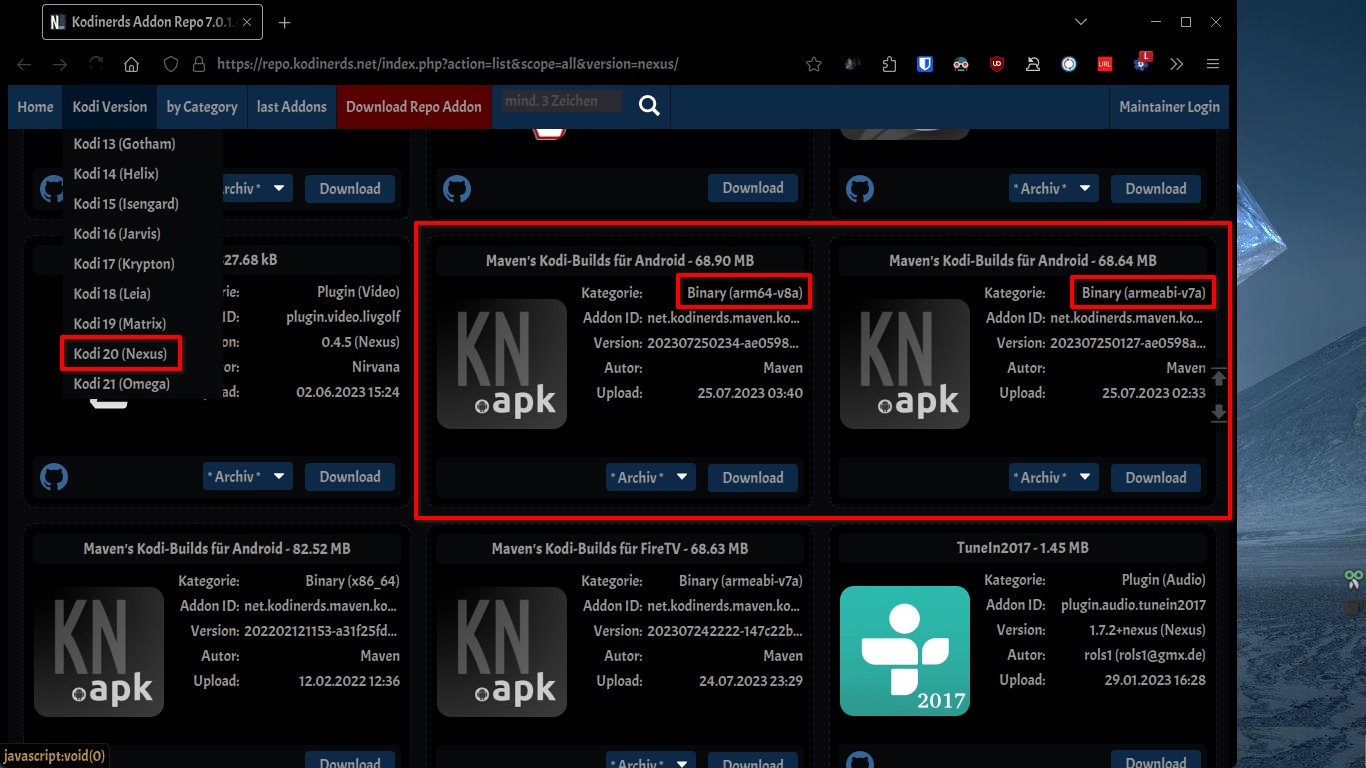
Task: Click the author name 'Nirvana'
Action: point(375,367)
